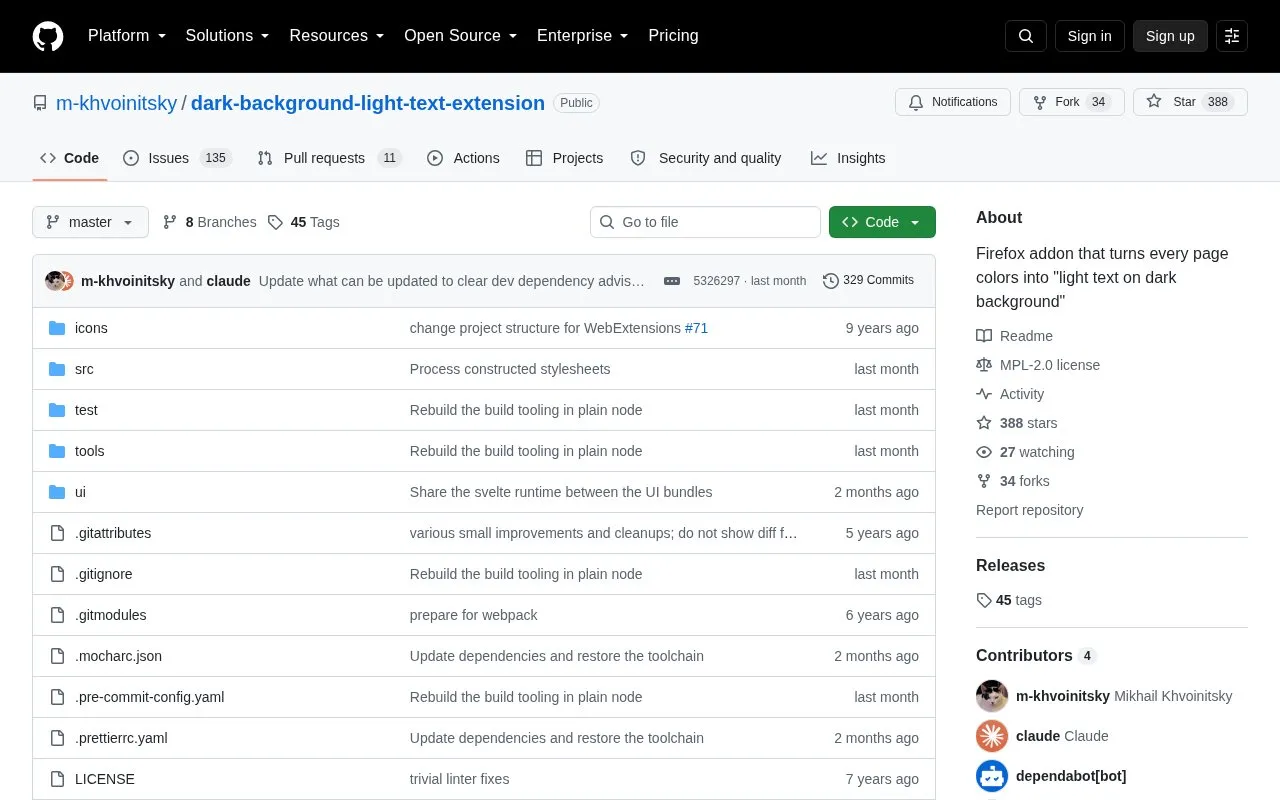Open appearance settings icon in header
Image resolution: width=1280 pixels, height=800 pixels.
coord(1232,36)
